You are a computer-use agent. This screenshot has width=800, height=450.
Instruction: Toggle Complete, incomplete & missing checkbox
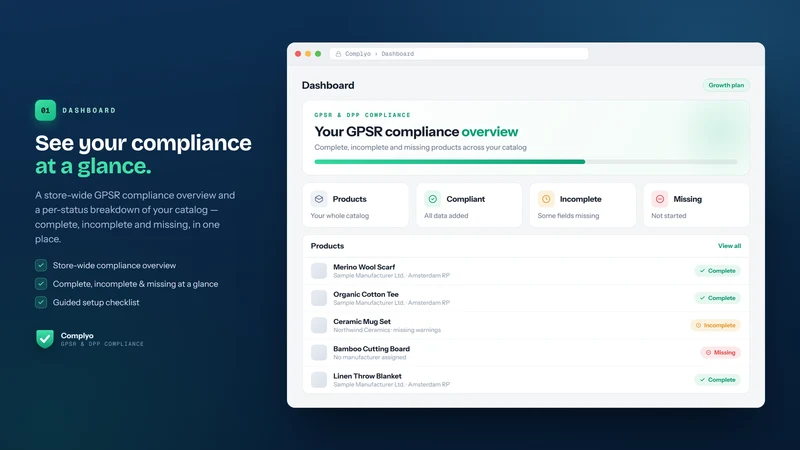(41, 284)
